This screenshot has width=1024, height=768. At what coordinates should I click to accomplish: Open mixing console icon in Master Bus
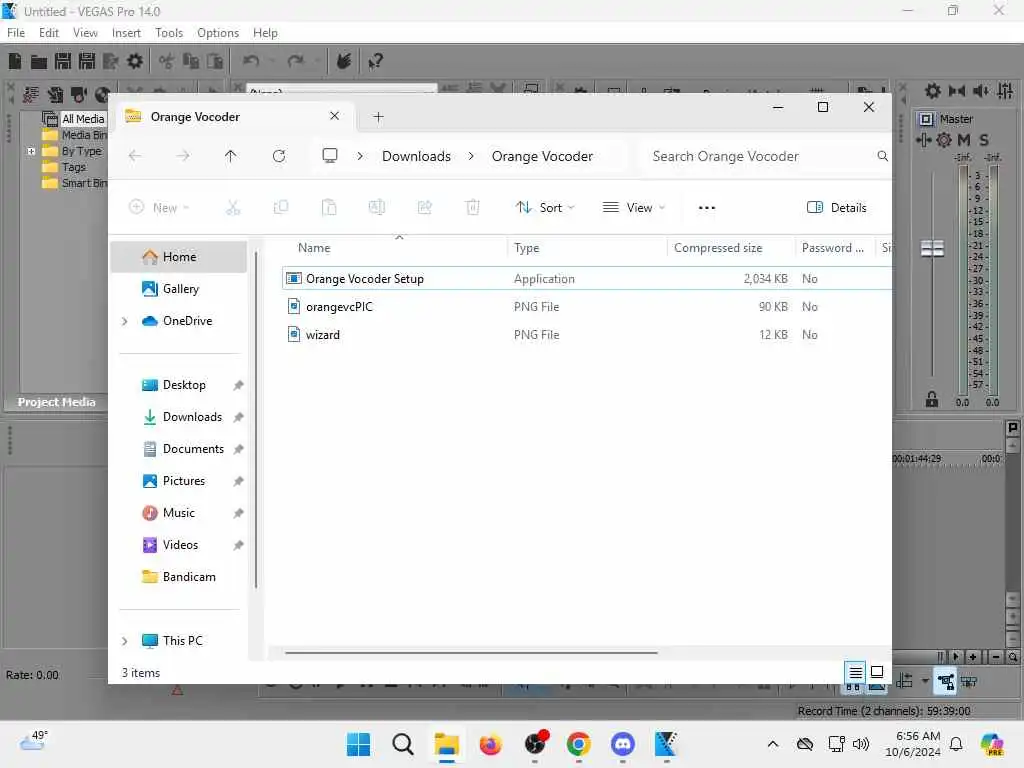1006,91
